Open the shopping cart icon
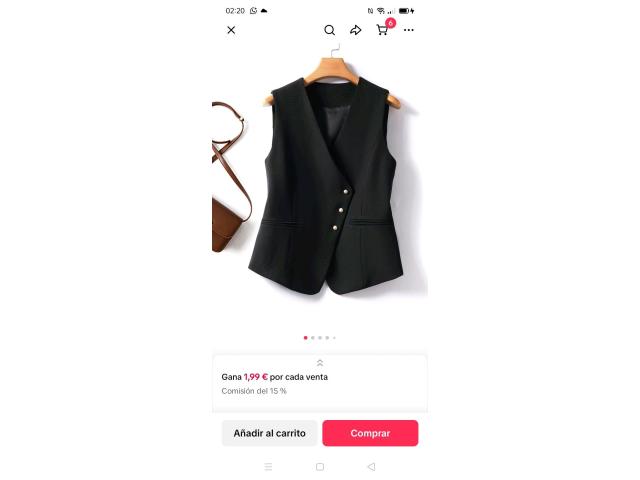The width and height of the screenshot is (640, 480). point(382,30)
